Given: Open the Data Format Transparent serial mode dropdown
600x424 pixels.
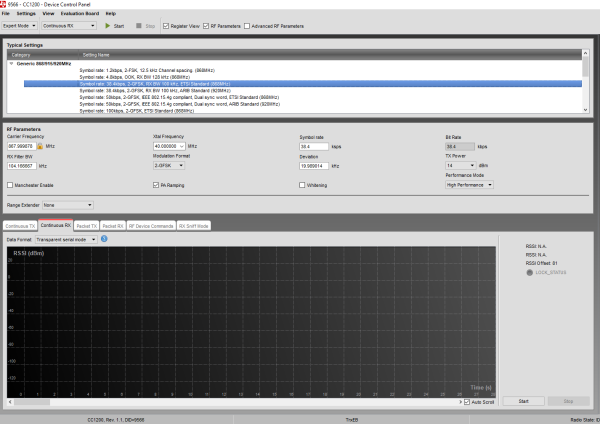Looking at the screenshot, I should point(66,240).
